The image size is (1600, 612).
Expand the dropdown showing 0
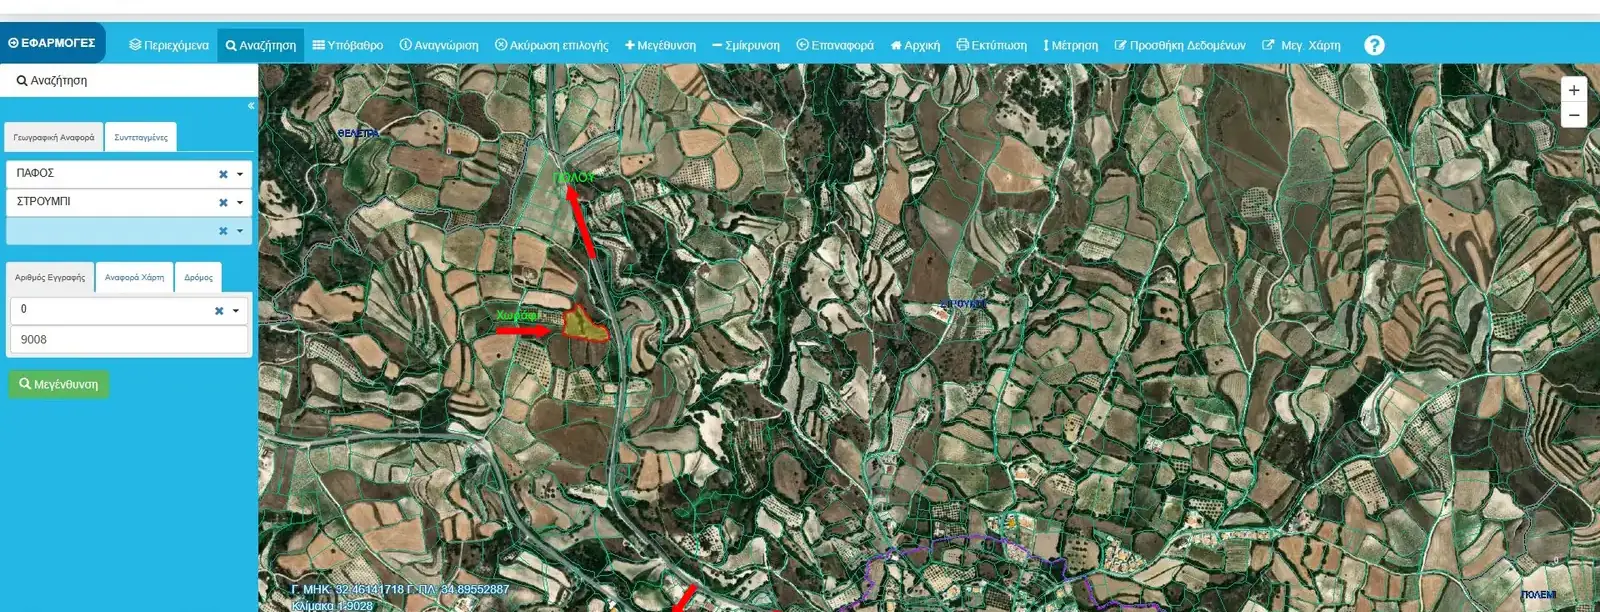click(236, 311)
